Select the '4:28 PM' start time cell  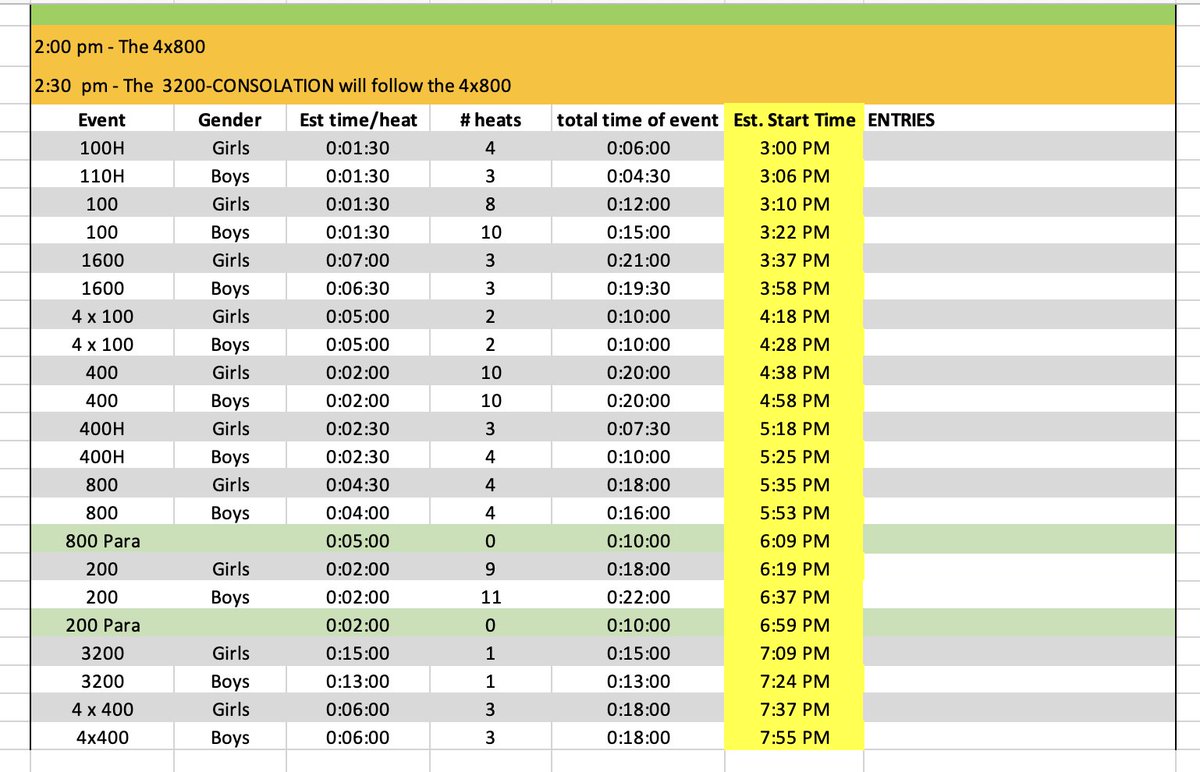[794, 344]
